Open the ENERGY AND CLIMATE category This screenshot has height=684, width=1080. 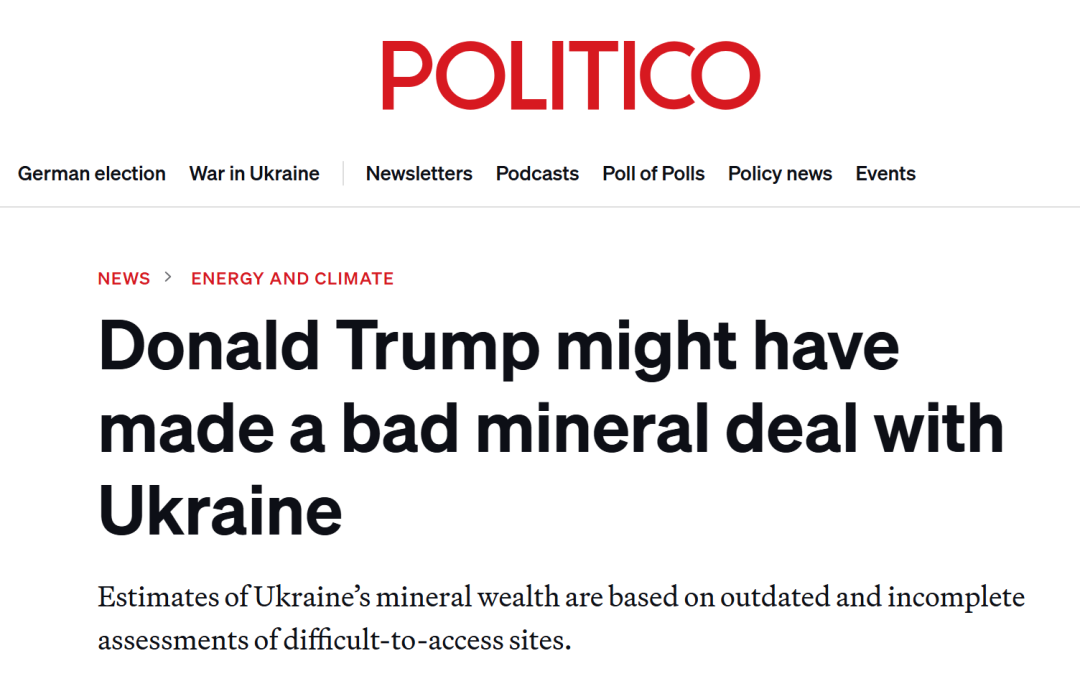coord(292,278)
